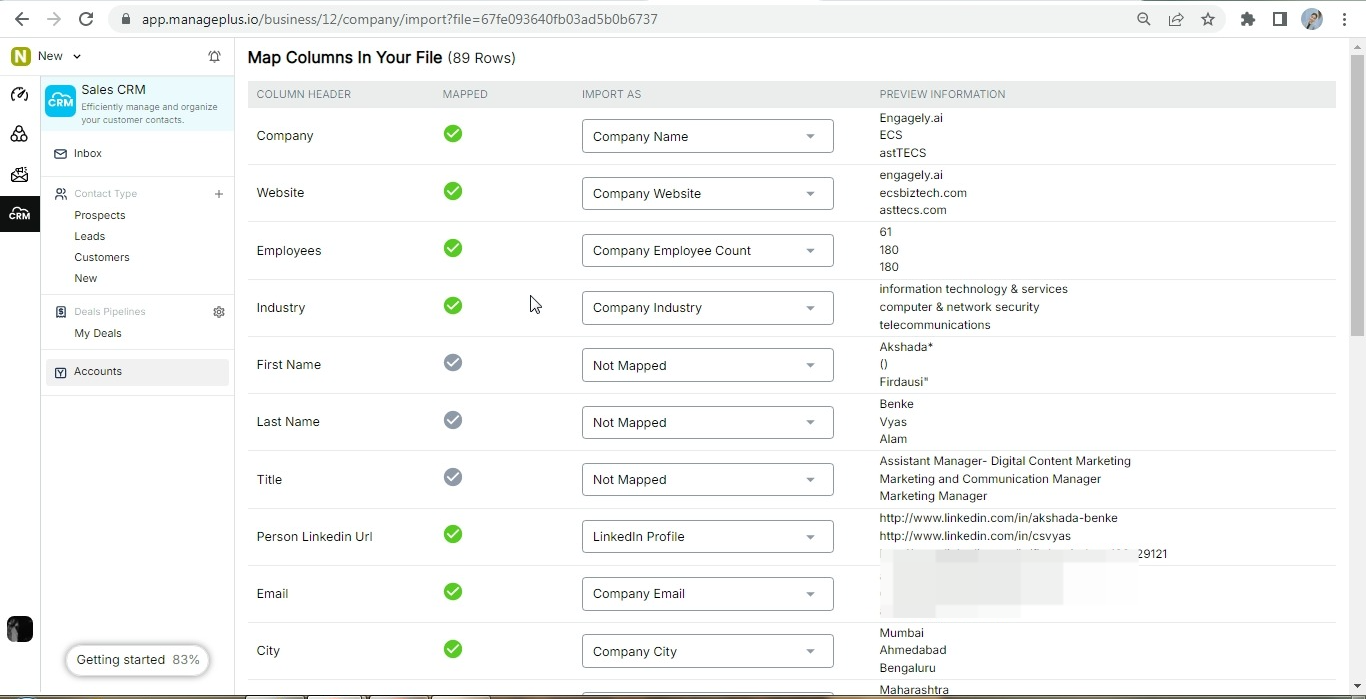Screen dimensions: 1366x699
Task: Click the mapped checkmark for the Email row
Action: pos(453,592)
